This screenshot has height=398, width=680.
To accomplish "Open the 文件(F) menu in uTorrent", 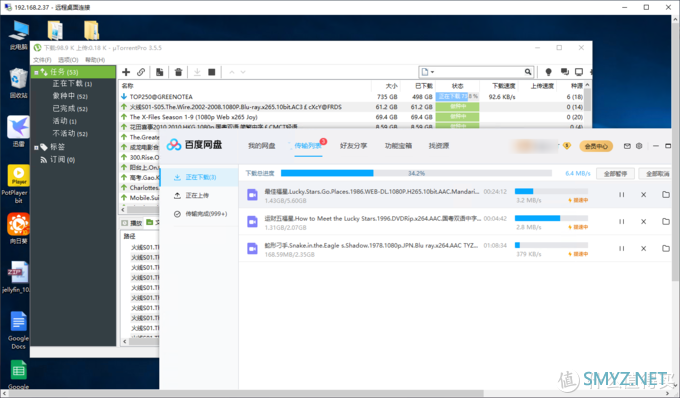I will pos(42,60).
